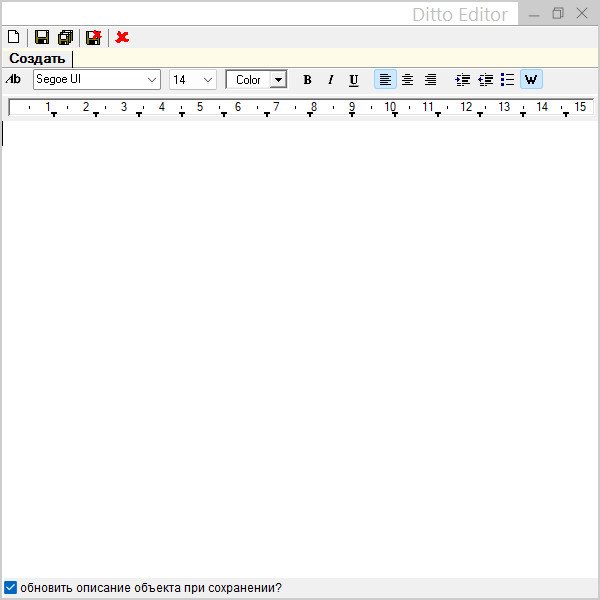Open the font size 14 dropdown
The height and width of the screenshot is (600, 600).
point(208,79)
